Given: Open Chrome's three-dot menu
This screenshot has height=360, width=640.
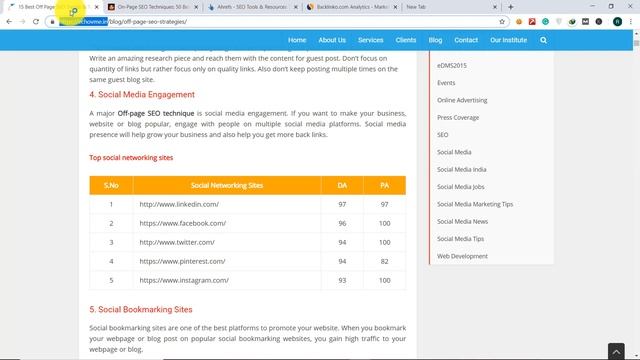Looking at the screenshot, I should pyautogui.click(x=631, y=22).
